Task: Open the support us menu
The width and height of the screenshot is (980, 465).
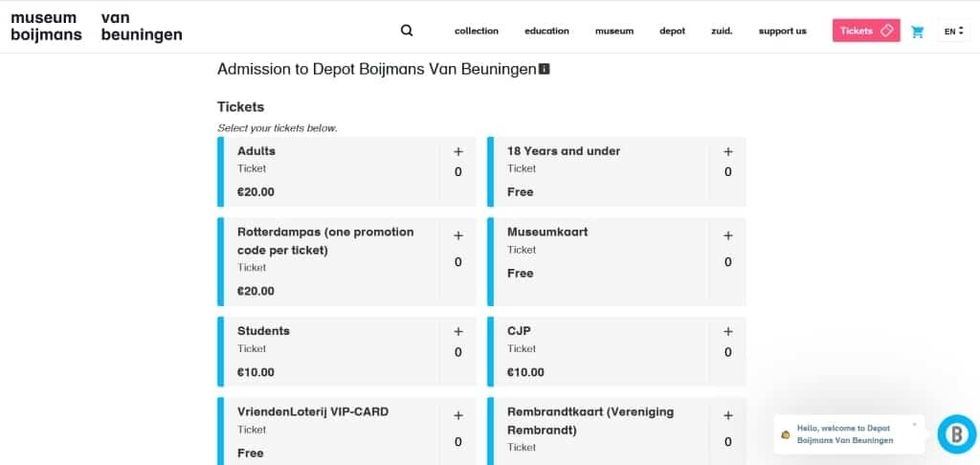Action: pyautogui.click(x=782, y=31)
